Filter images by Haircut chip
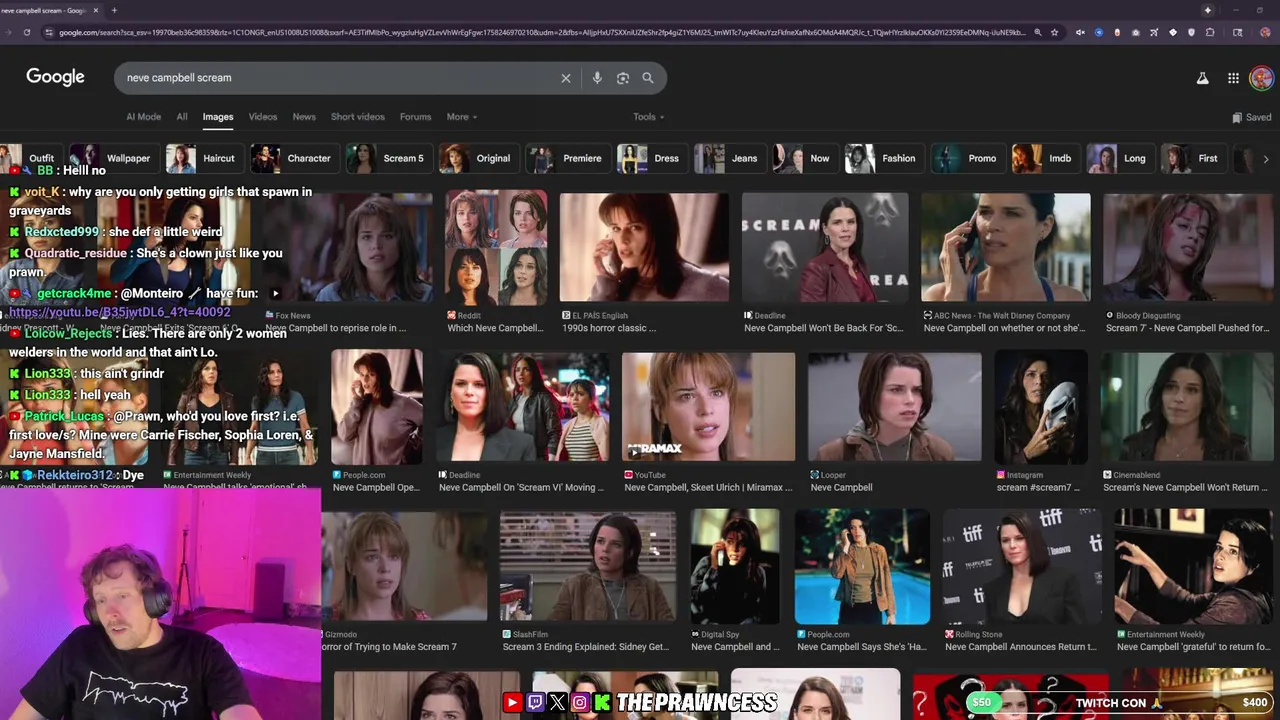This screenshot has height=720, width=1280. (x=203, y=158)
